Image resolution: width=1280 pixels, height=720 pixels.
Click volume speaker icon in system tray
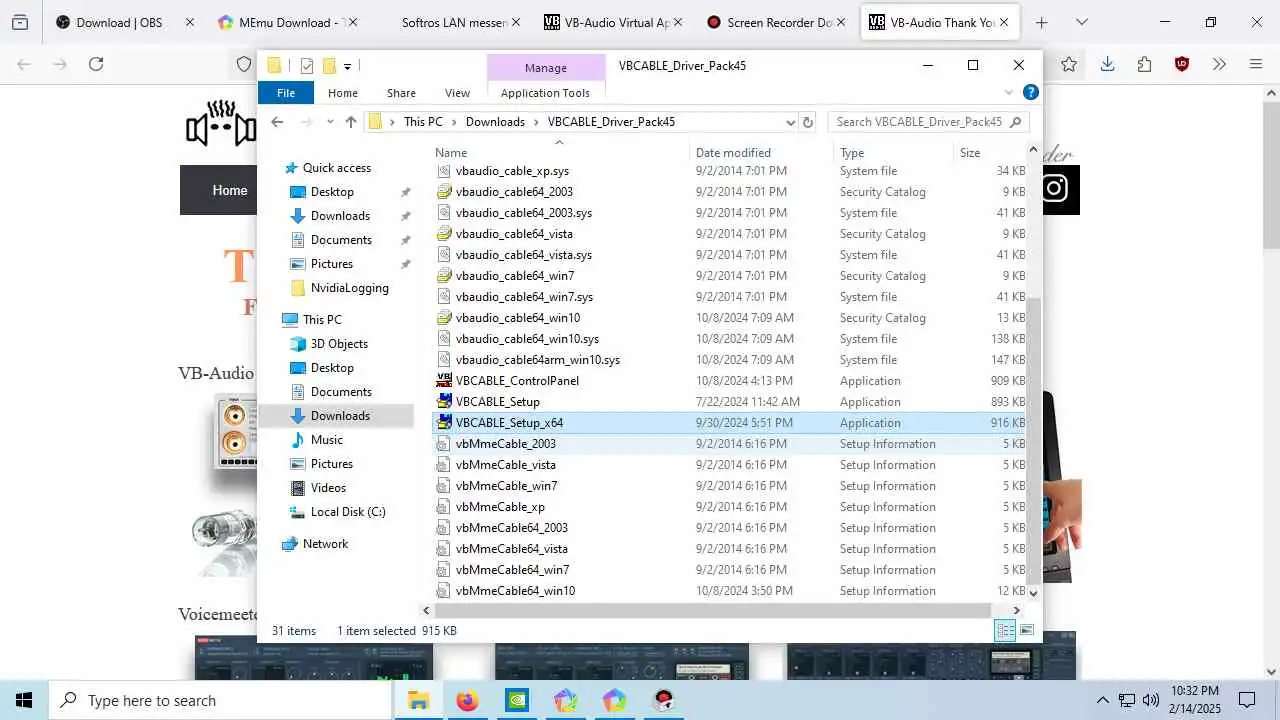(x=1150, y=700)
